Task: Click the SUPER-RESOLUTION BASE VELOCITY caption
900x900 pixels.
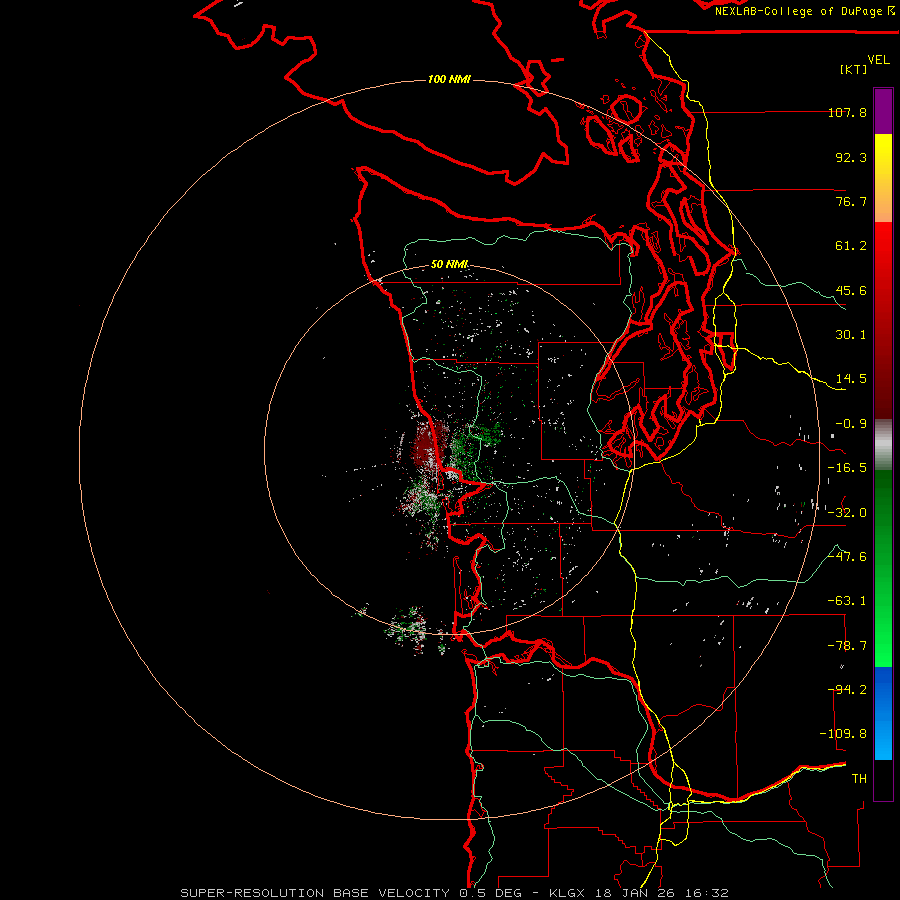Action: [x=455, y=893]
